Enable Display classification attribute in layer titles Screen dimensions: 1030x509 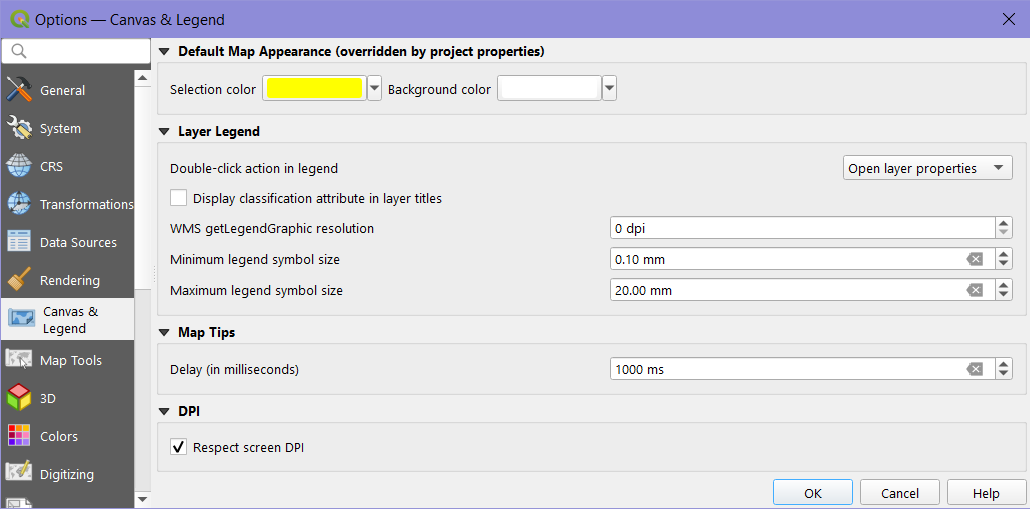(179, 198)
